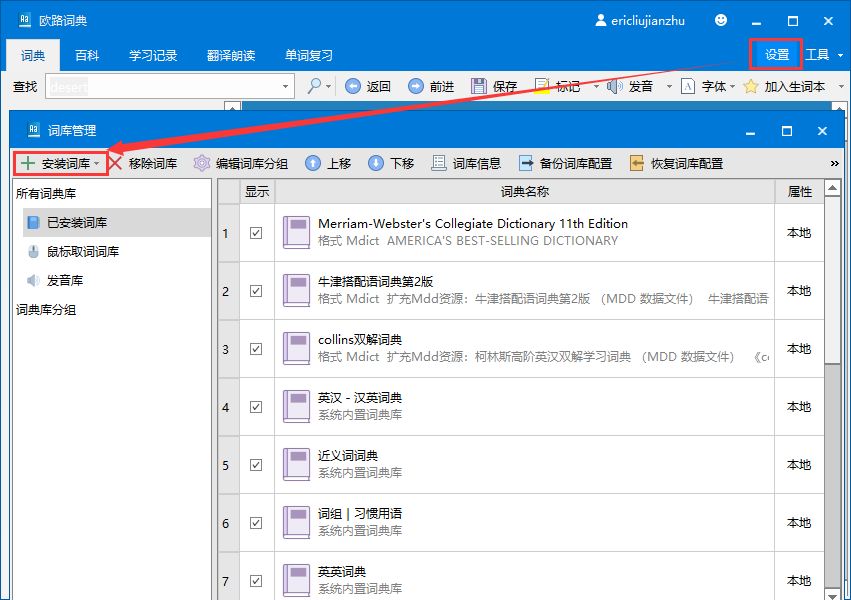Toggle display checkbox for 英汉 - 汉英词典

tap(256, 407)
